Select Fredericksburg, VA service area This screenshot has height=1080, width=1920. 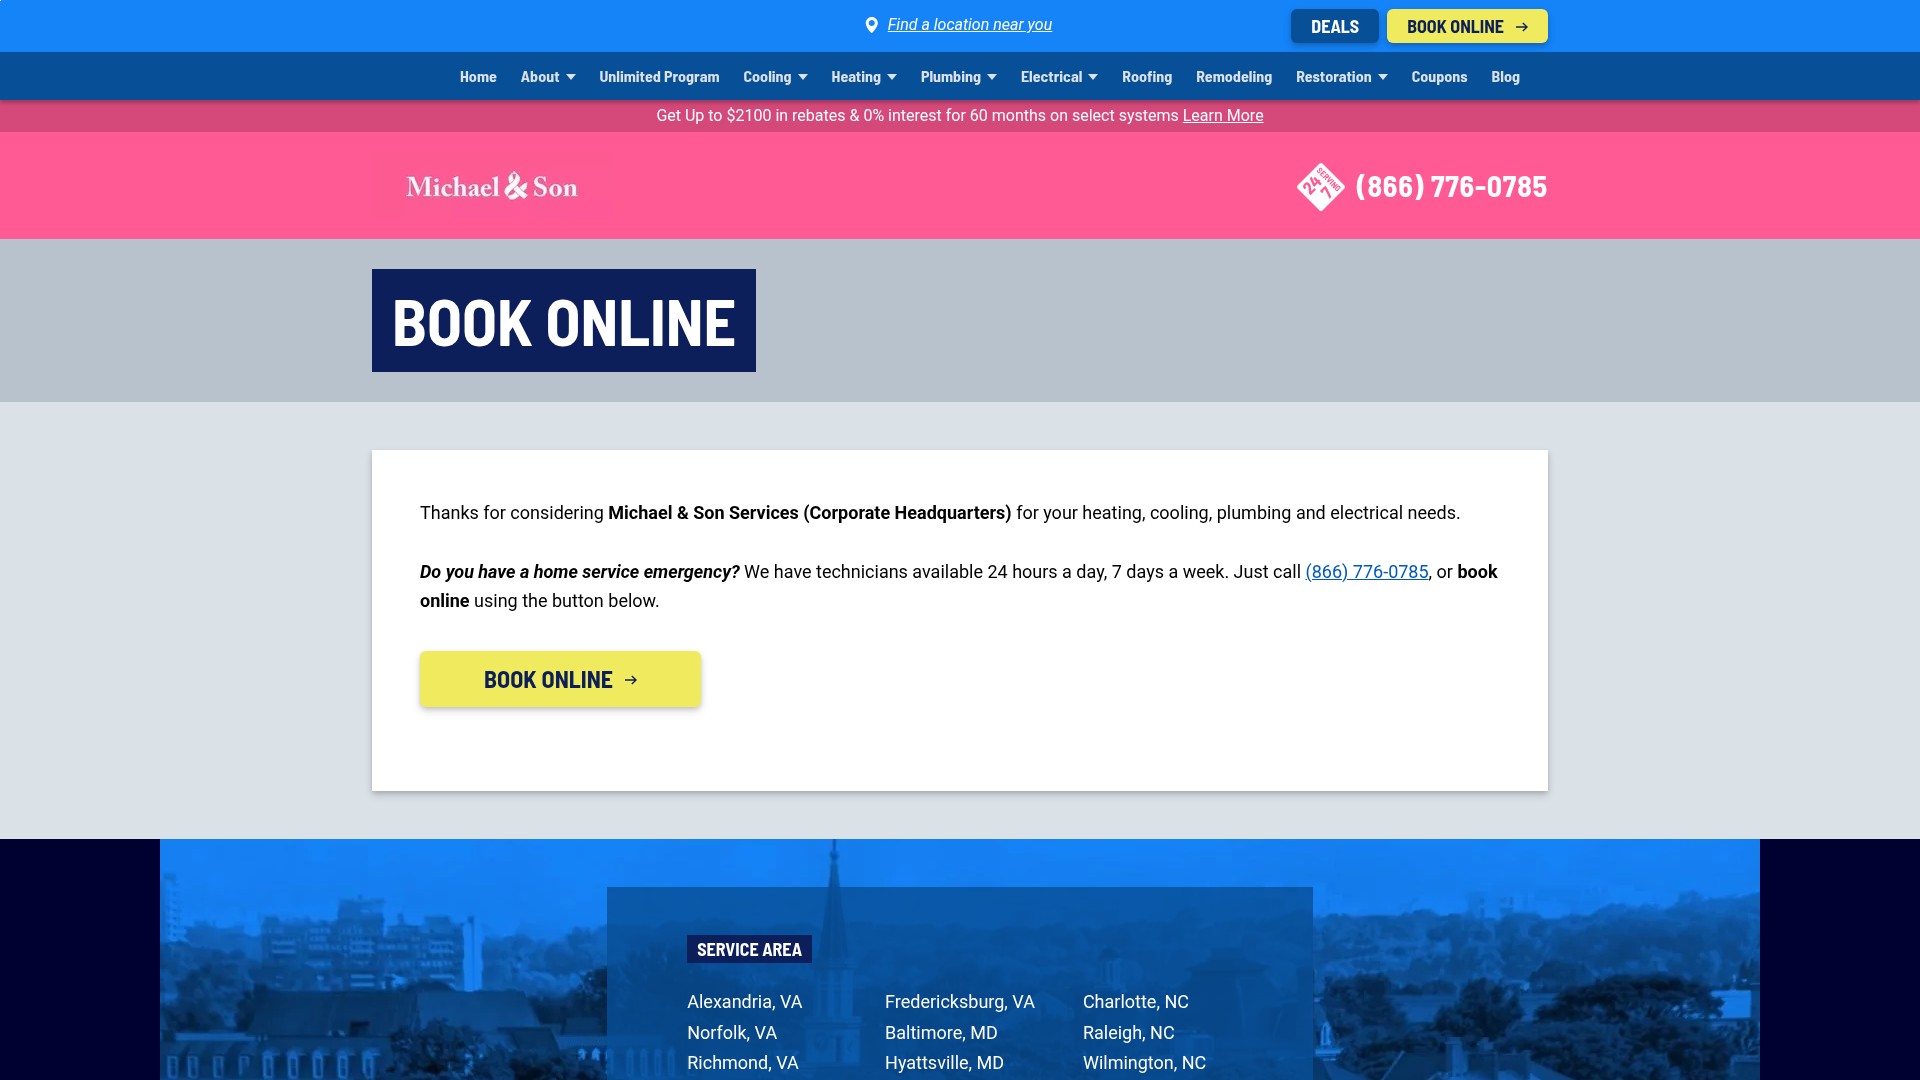(960, 1002)
